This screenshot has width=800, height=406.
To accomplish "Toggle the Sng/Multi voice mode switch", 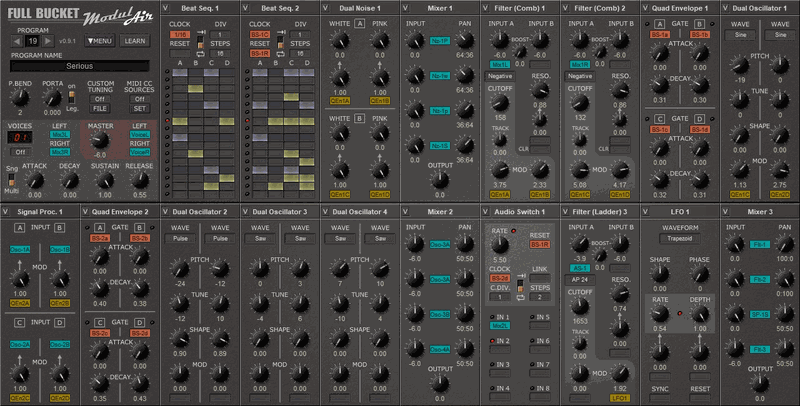I will click(11, 182).
